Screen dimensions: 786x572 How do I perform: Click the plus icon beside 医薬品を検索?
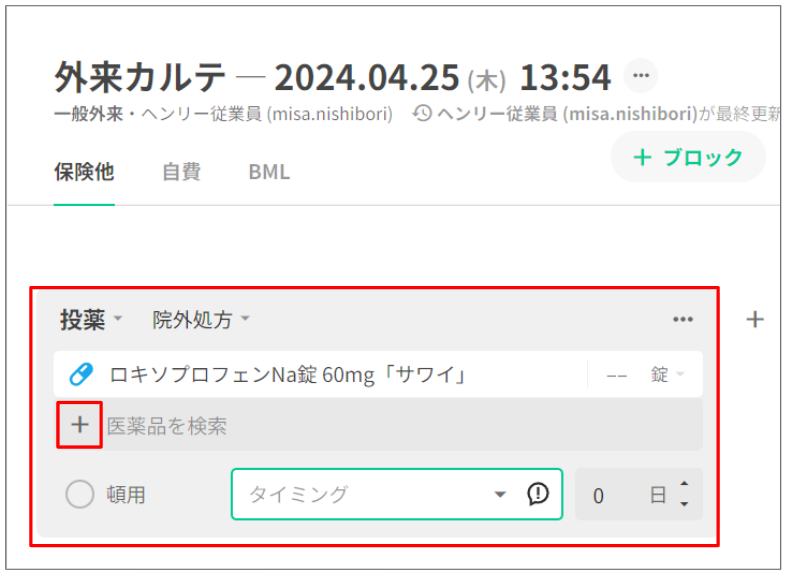(80, 425)
